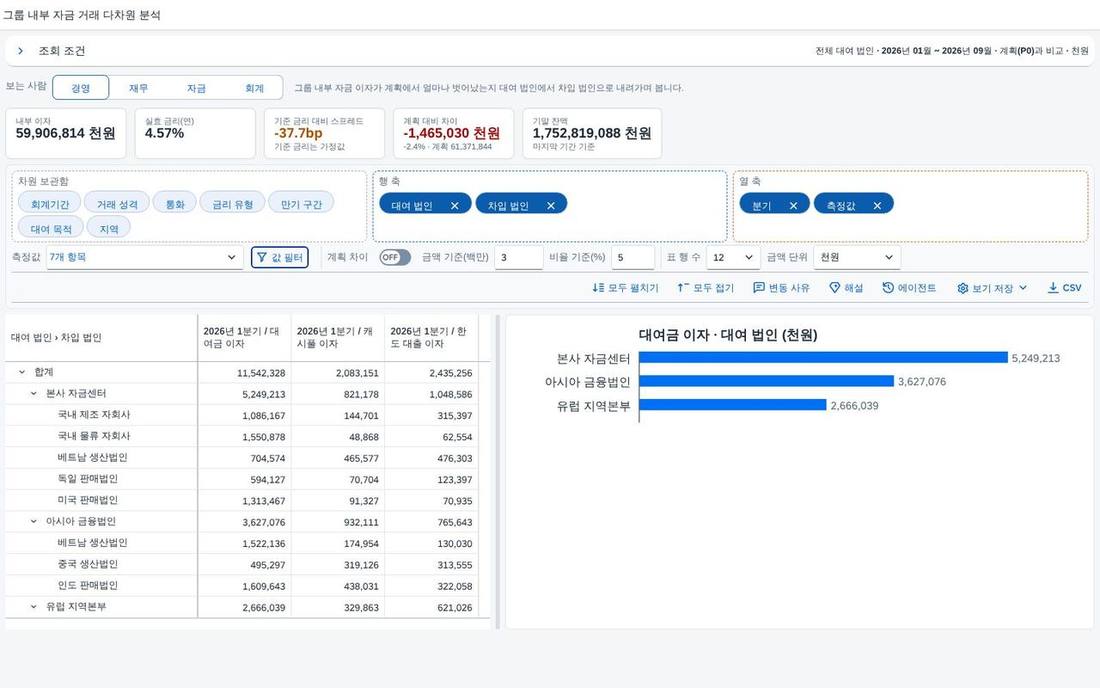Focus the 비율 기준(%) input field
Image resolution: width=1100 pixels, height=688 pixels.
pos(633,257)
